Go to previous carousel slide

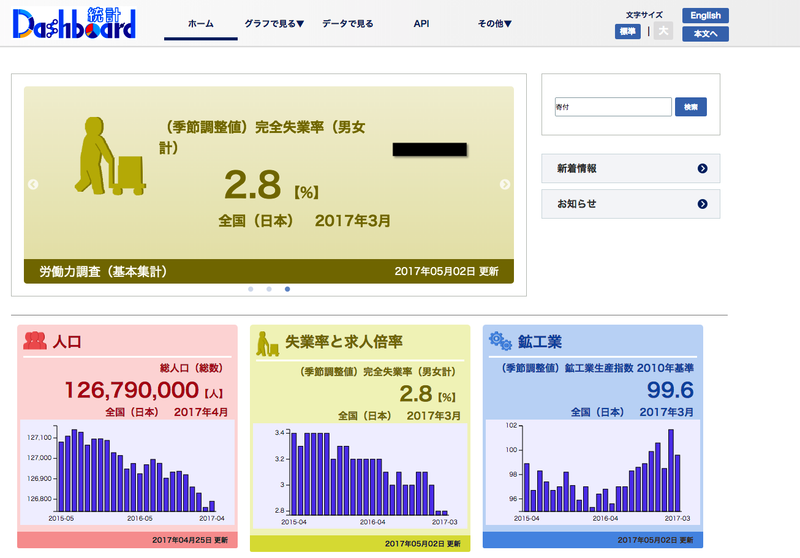pyautogui.click(x=33, y=185)
